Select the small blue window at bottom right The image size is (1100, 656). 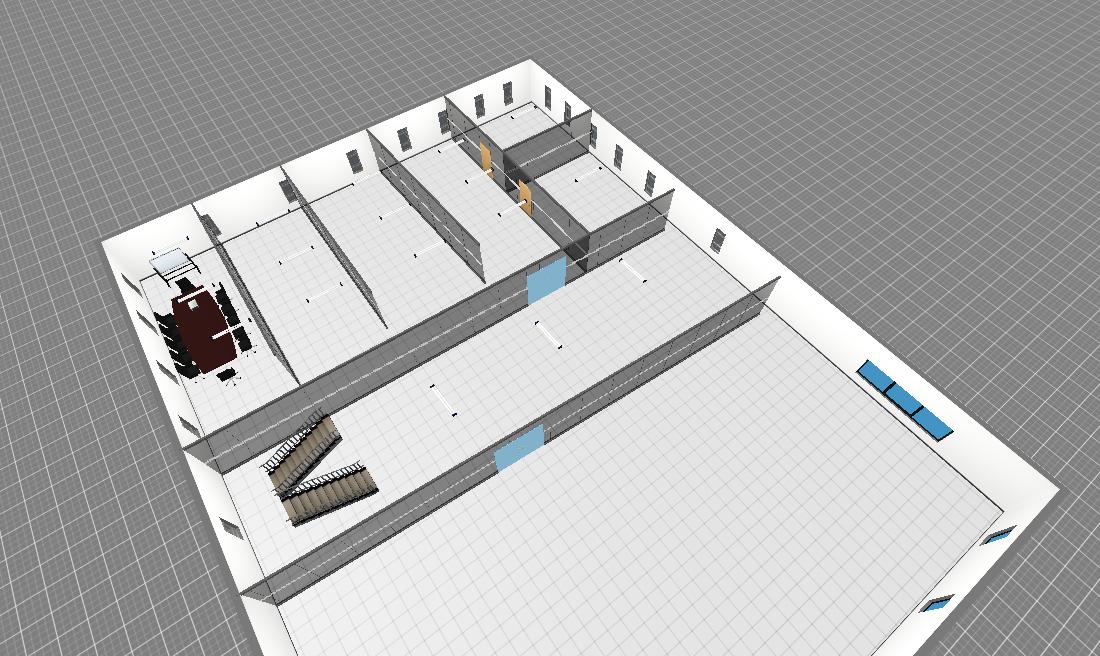[x=938, y=602]
